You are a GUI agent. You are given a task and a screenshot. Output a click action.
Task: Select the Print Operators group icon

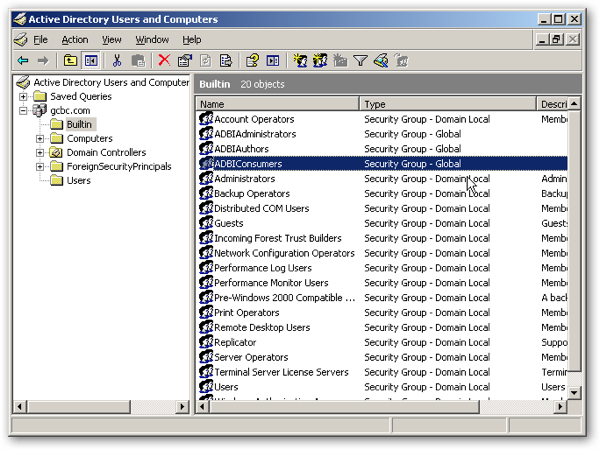point(206,312)
